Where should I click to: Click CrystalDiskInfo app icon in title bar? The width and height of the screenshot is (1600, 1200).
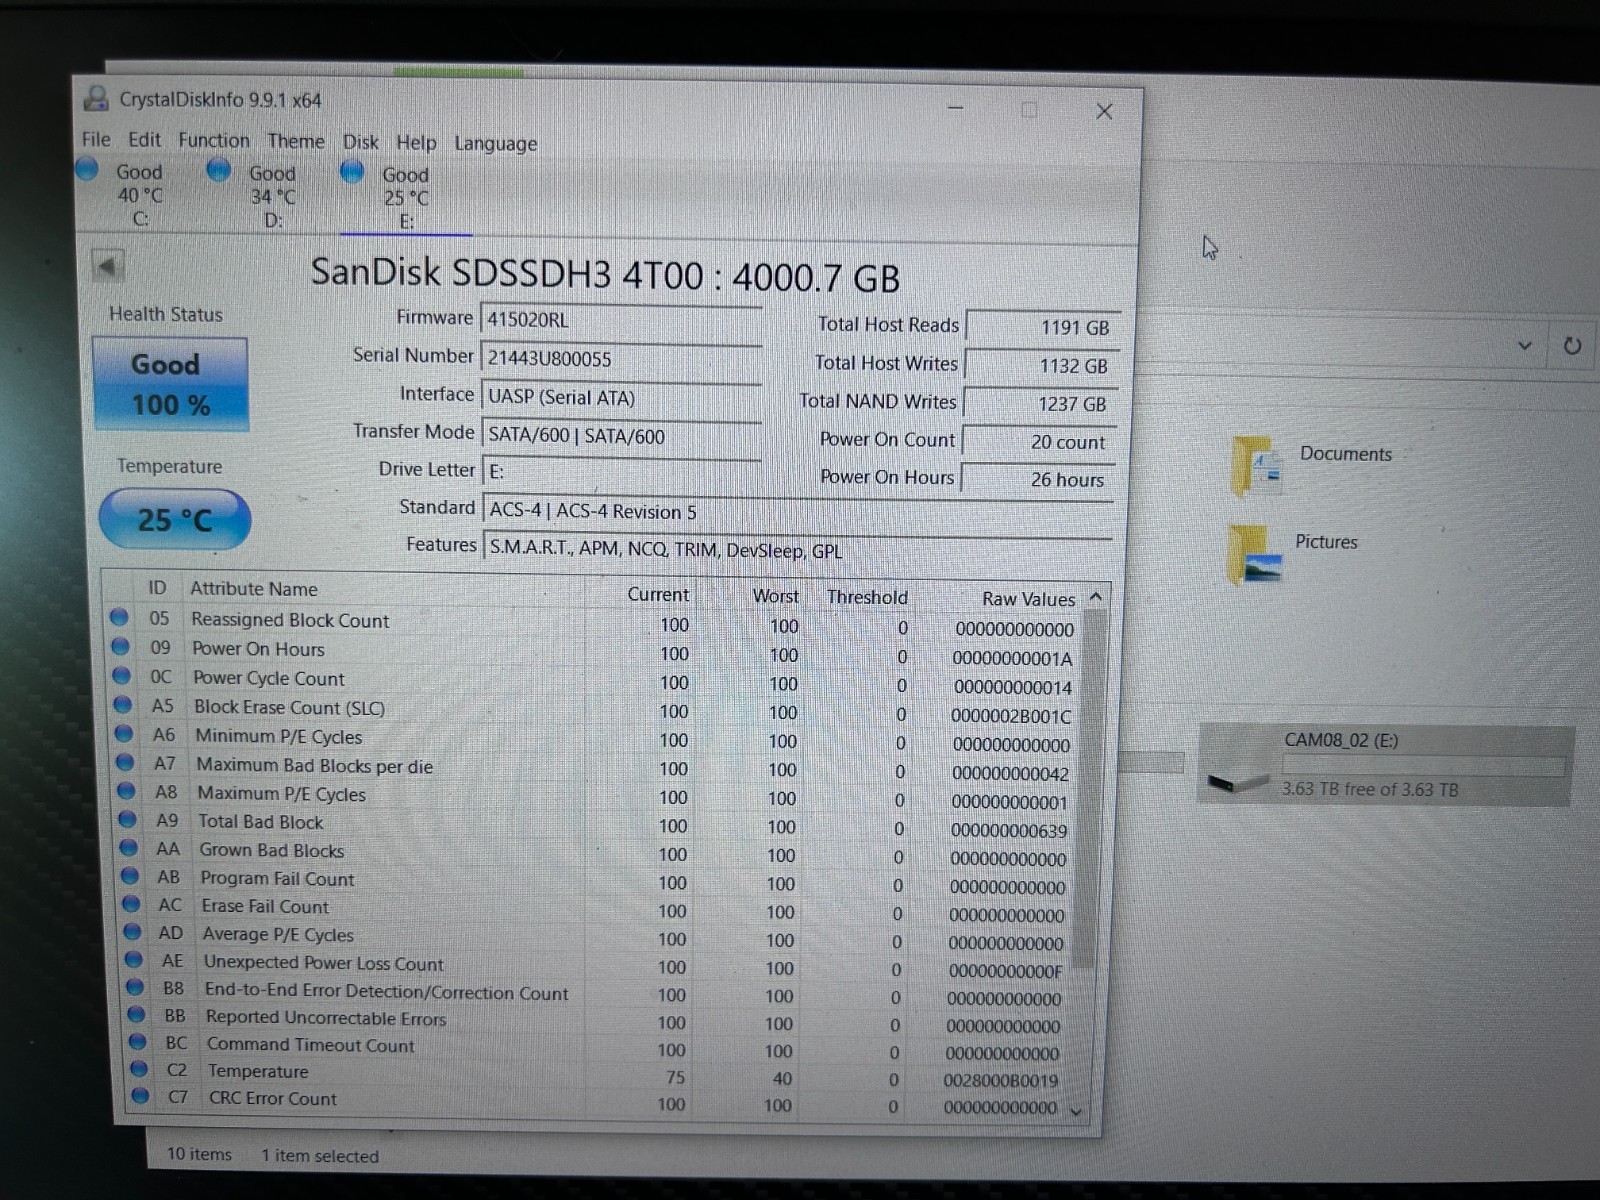click(96, 98)
